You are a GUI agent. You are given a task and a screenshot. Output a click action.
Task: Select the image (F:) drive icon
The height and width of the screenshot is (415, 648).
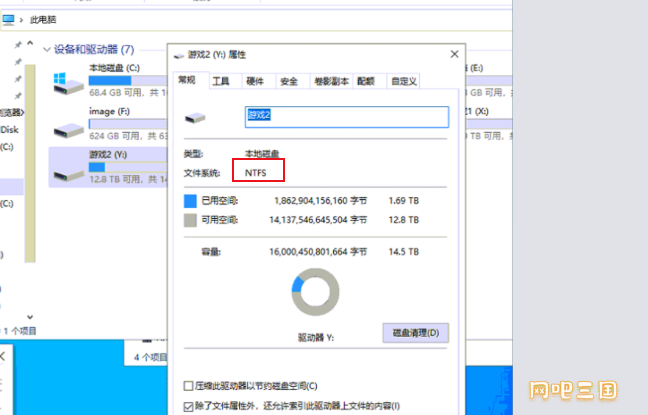(x=68, y=131)
